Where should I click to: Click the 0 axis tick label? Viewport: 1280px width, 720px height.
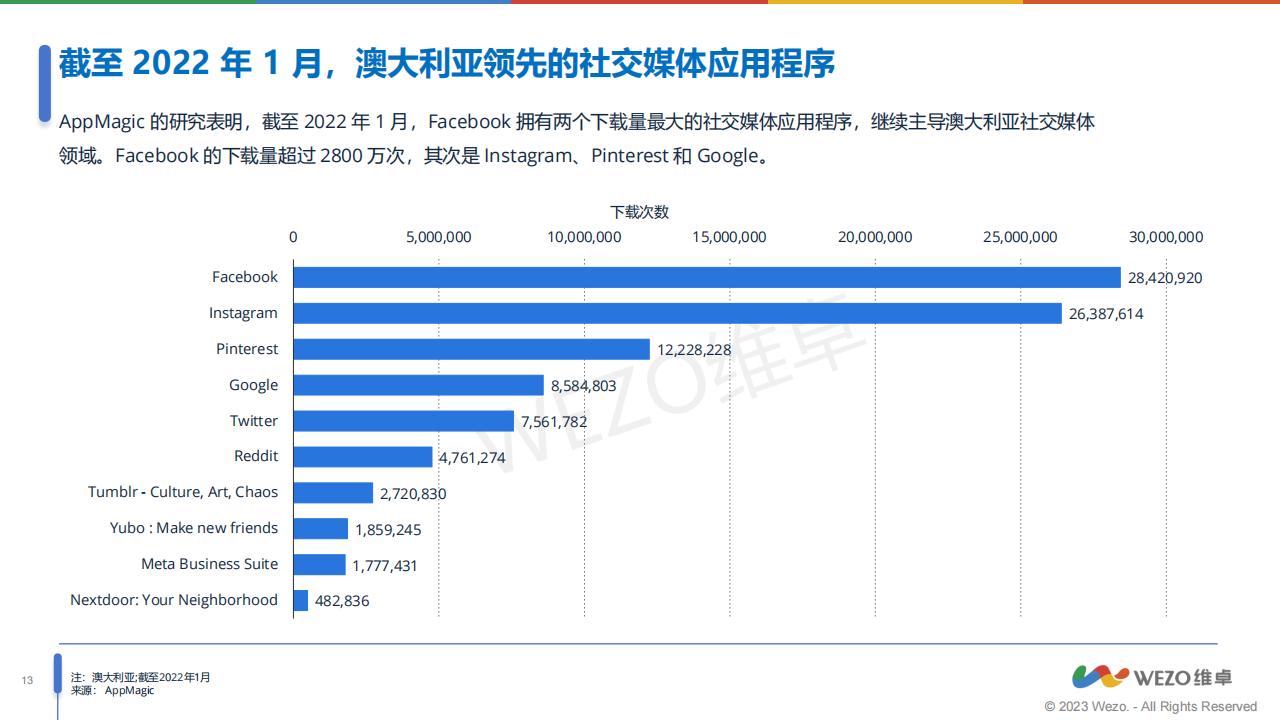[293, 237]
